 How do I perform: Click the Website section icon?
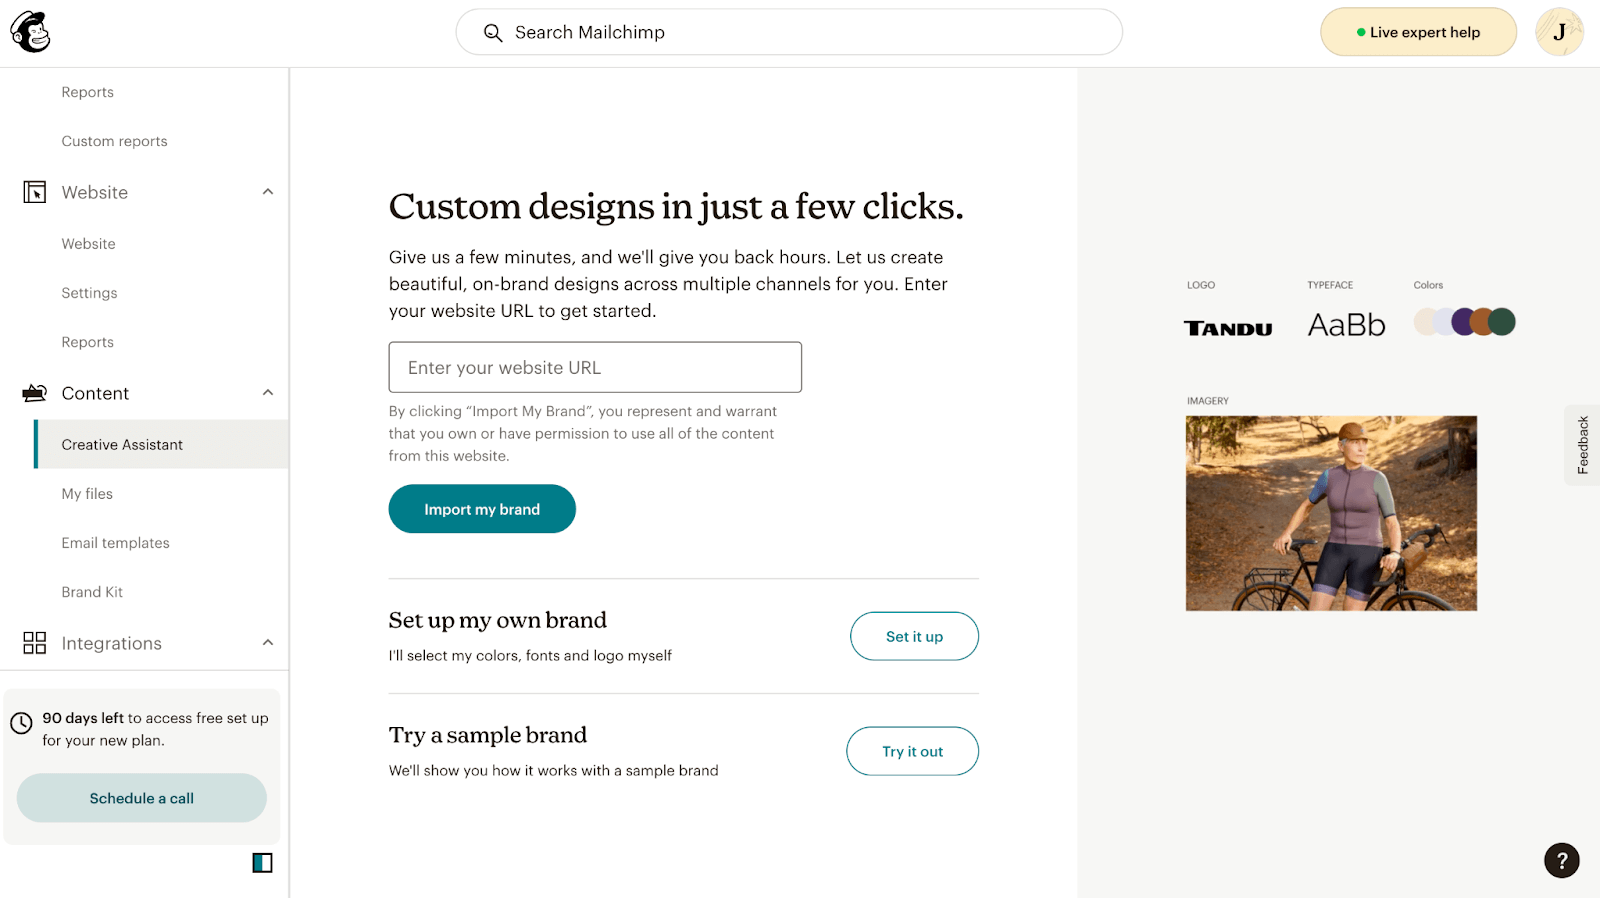click(35, 192)
